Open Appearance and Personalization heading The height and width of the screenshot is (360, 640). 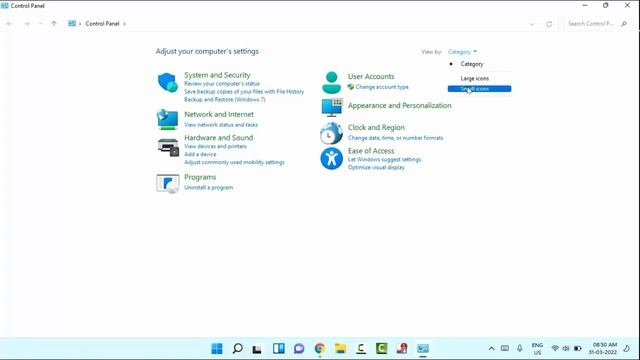[x=400, y=105]
